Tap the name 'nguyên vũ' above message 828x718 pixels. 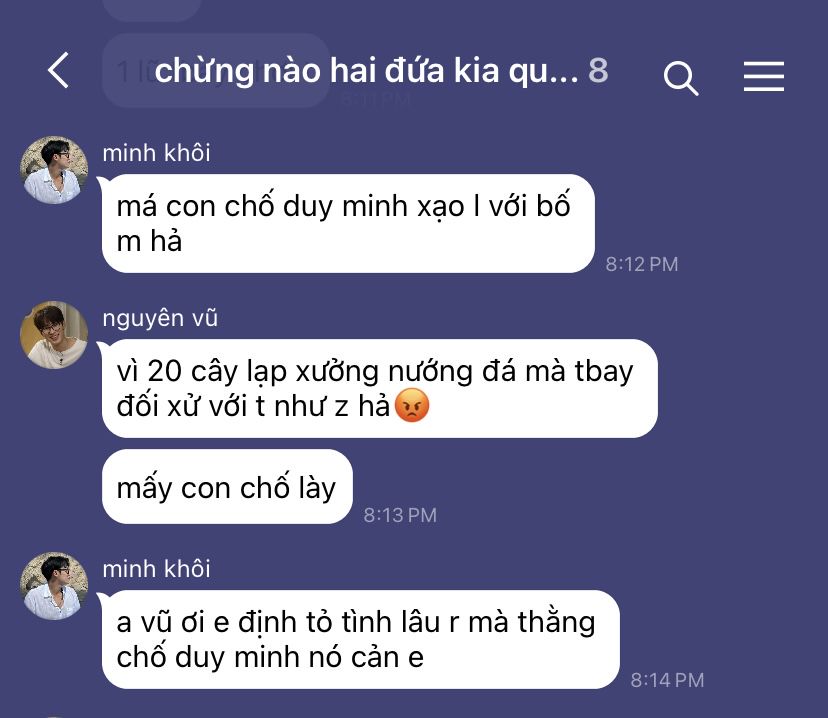160,318
